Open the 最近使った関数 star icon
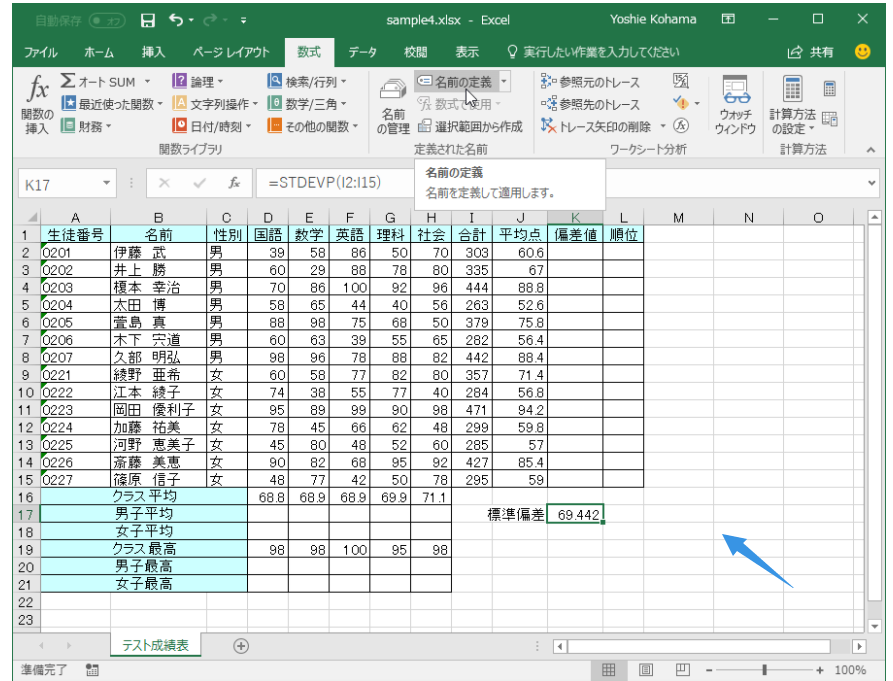893x681 pixels. pyautogui.click(x=68, y=103)
